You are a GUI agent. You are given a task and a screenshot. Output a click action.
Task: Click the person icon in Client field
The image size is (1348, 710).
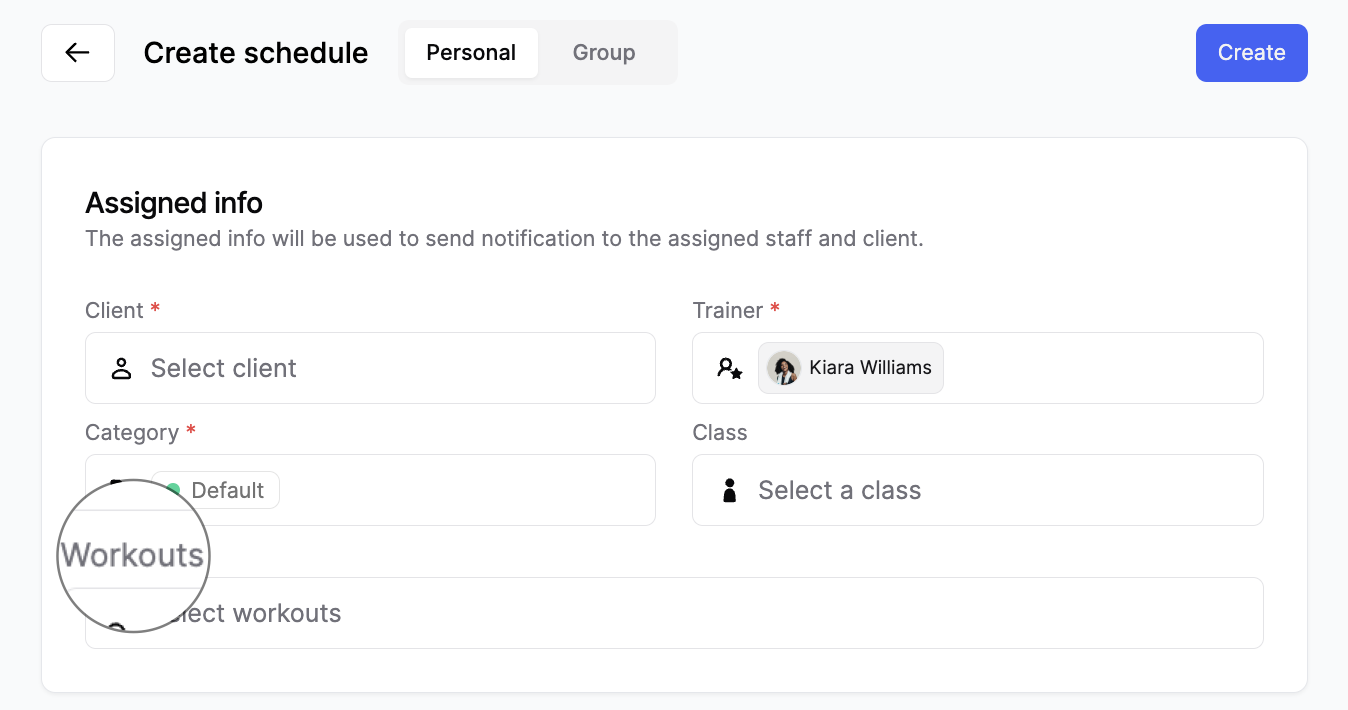pos(121,369)
